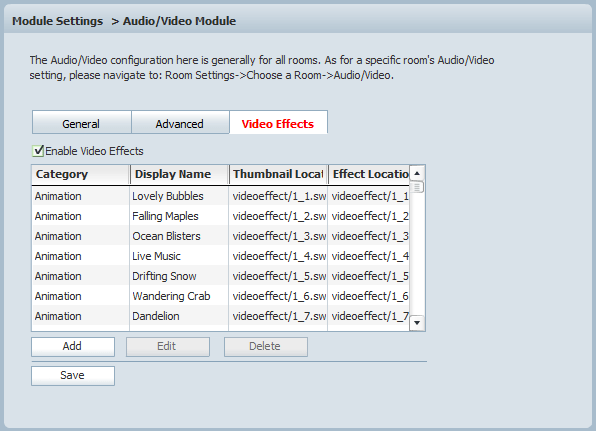Click the Module Settings breadcrumb

coord(57,21)
